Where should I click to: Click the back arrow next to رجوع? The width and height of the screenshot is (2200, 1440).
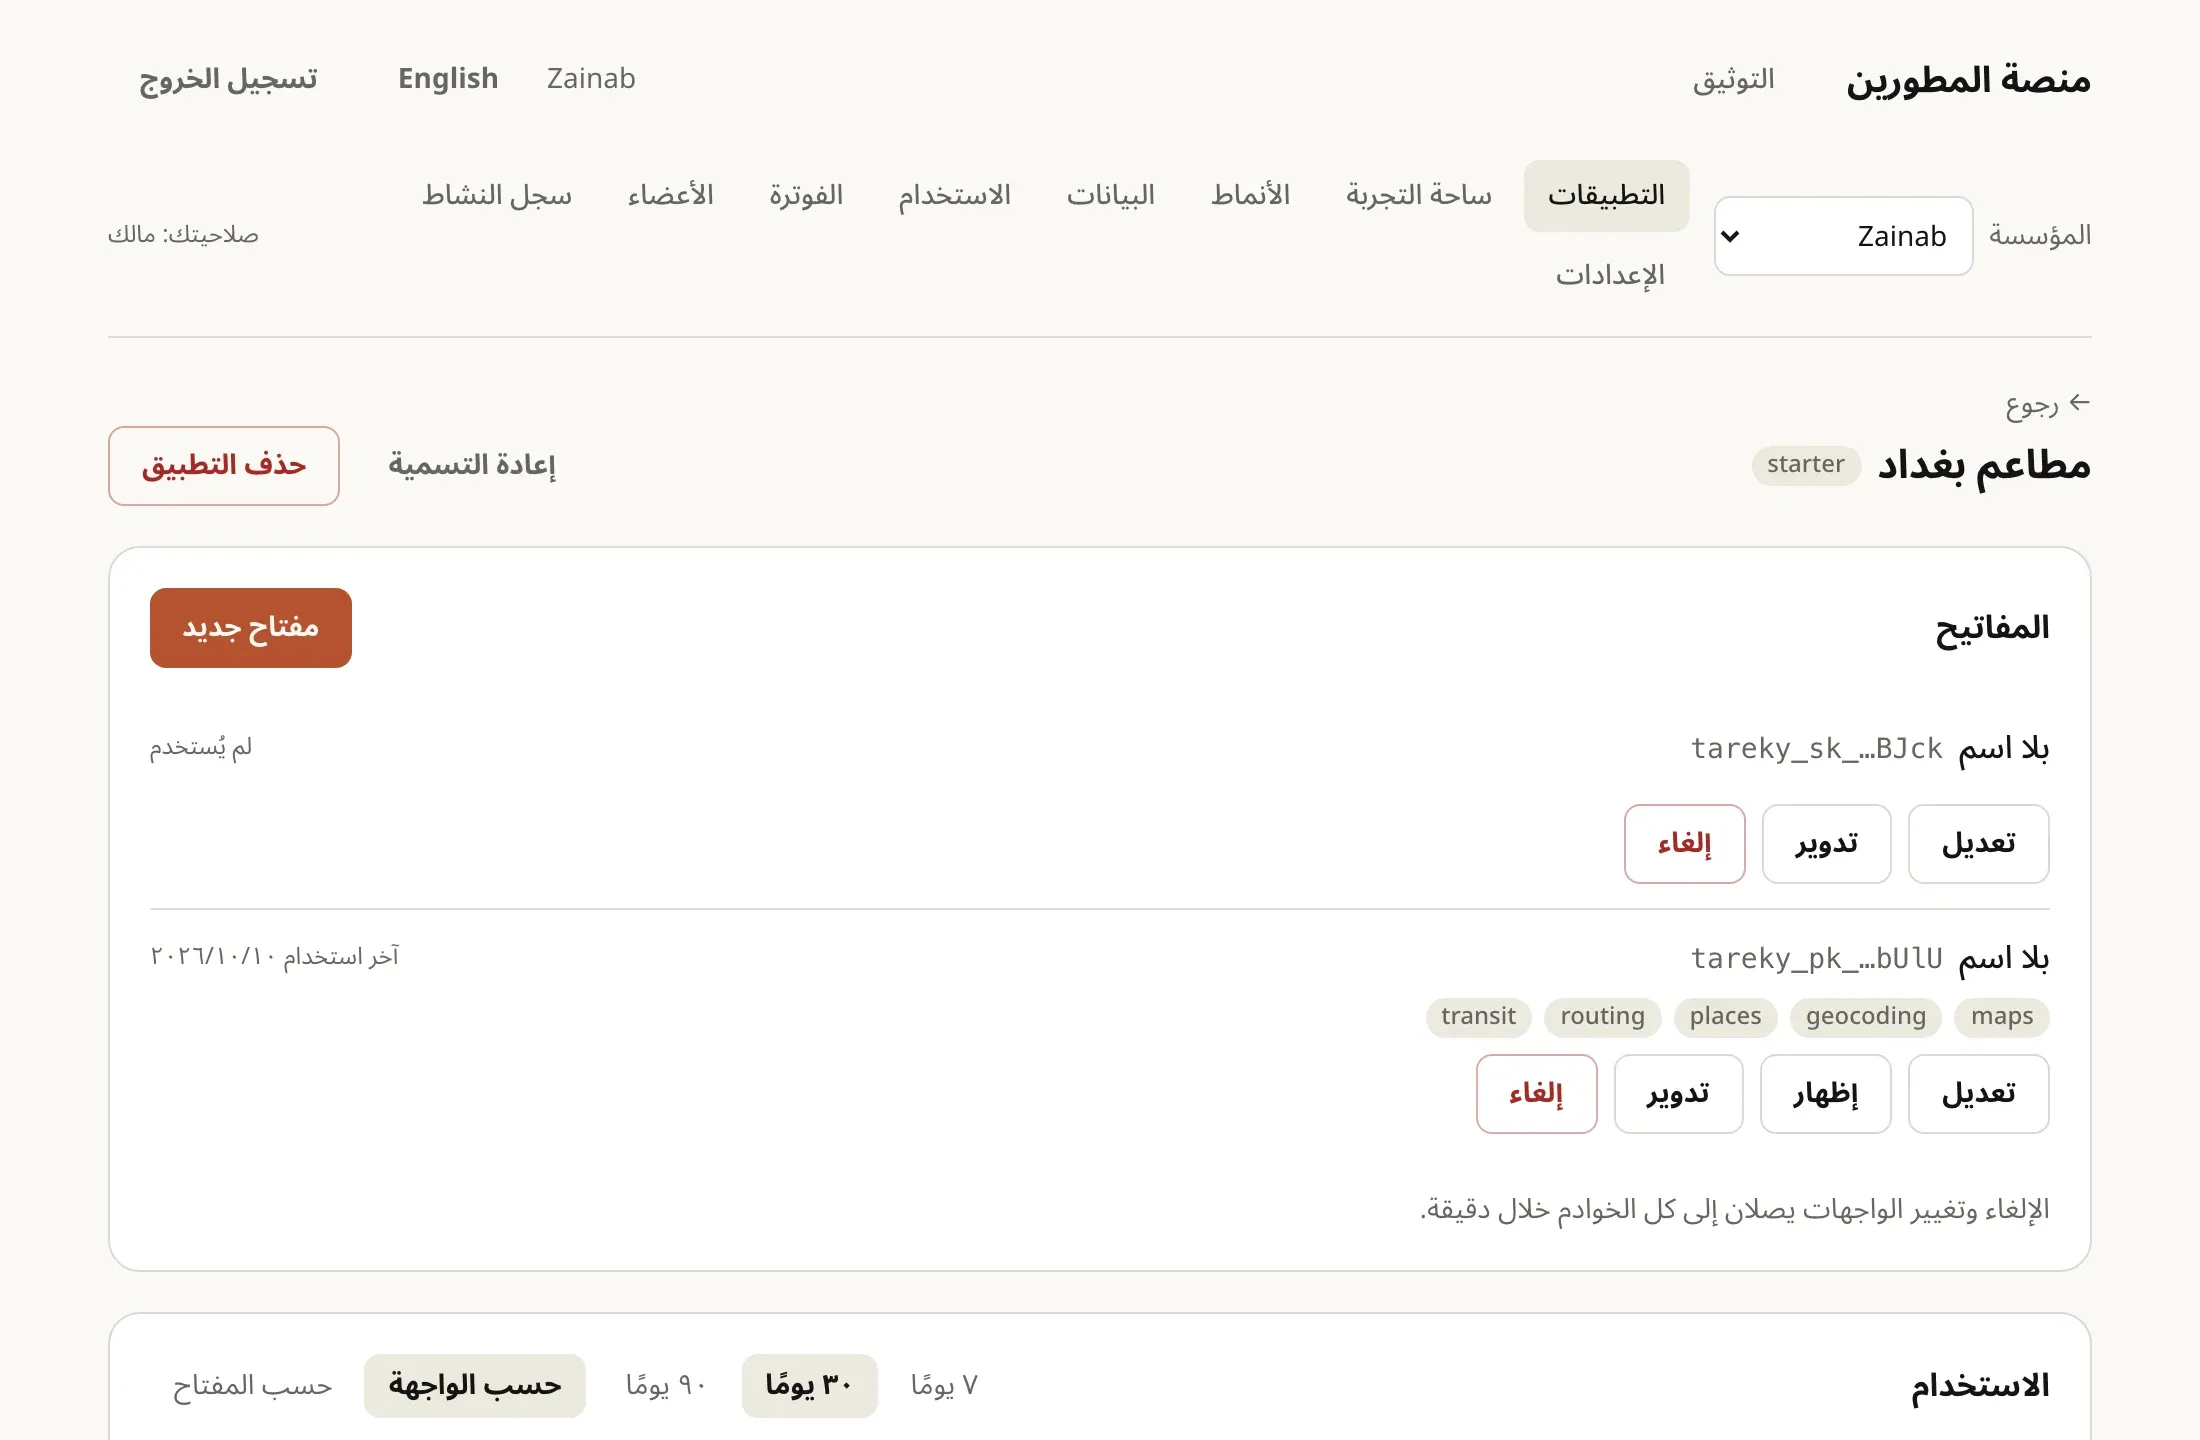2080,403
